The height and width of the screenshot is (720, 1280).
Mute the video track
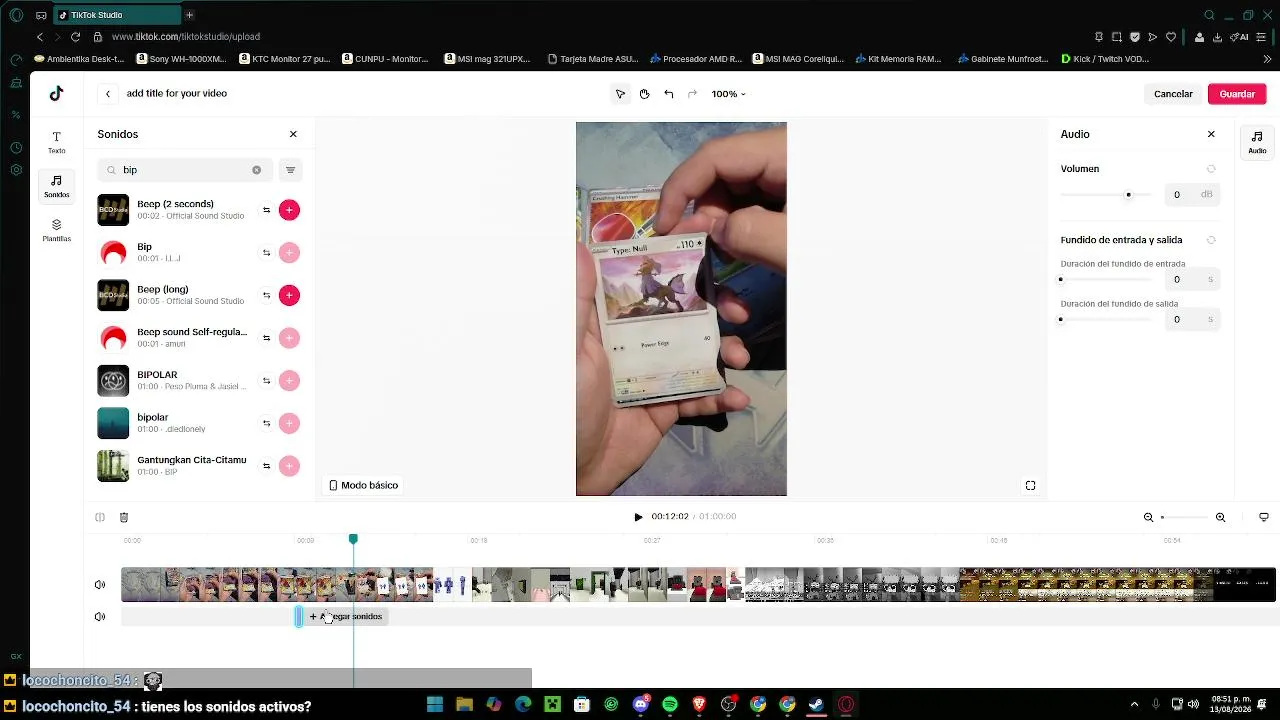[100, 585]
